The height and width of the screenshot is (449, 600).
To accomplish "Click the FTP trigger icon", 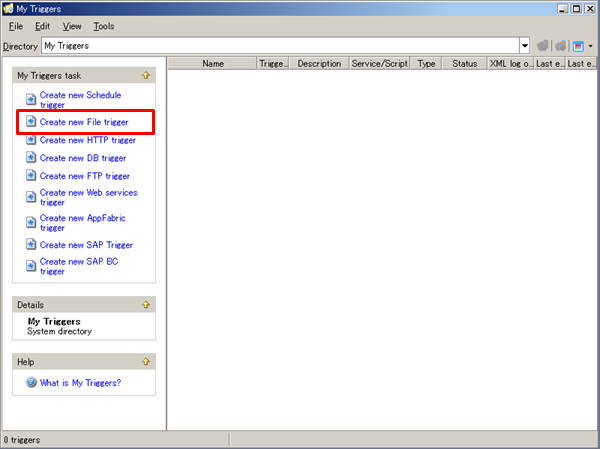I will 31,176.
